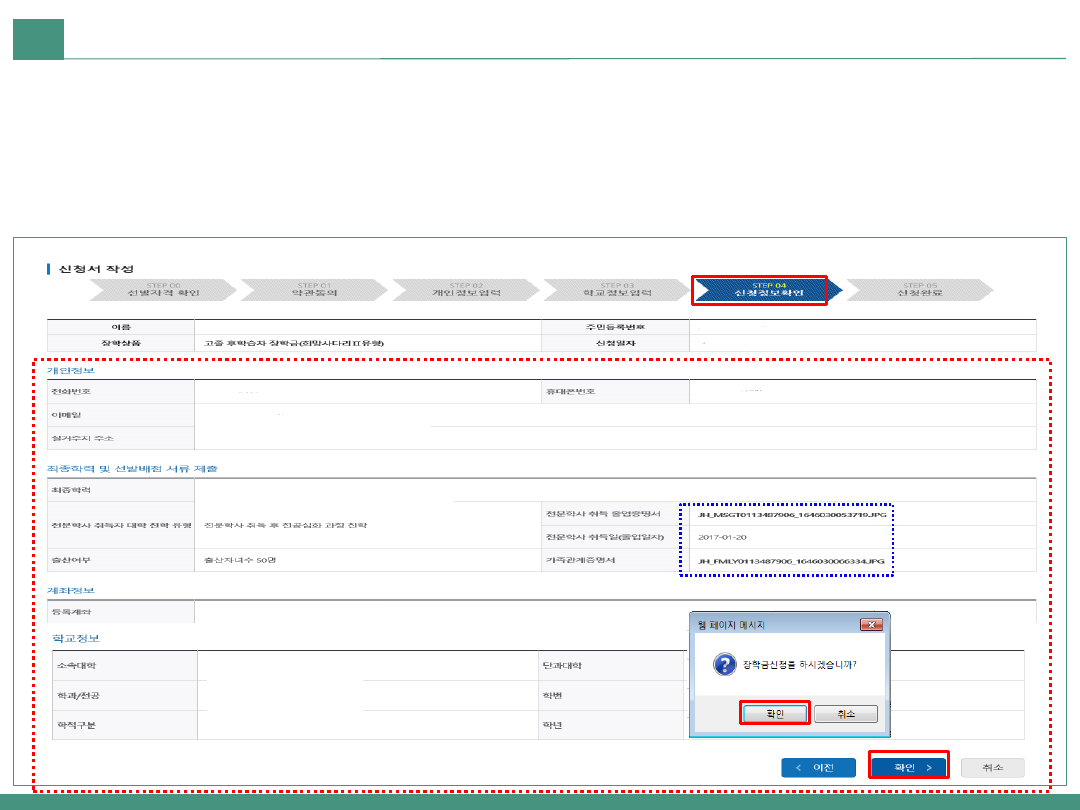
Task: Jump to STEP 05 신청완료 step
Action: [x=920, y=290]
